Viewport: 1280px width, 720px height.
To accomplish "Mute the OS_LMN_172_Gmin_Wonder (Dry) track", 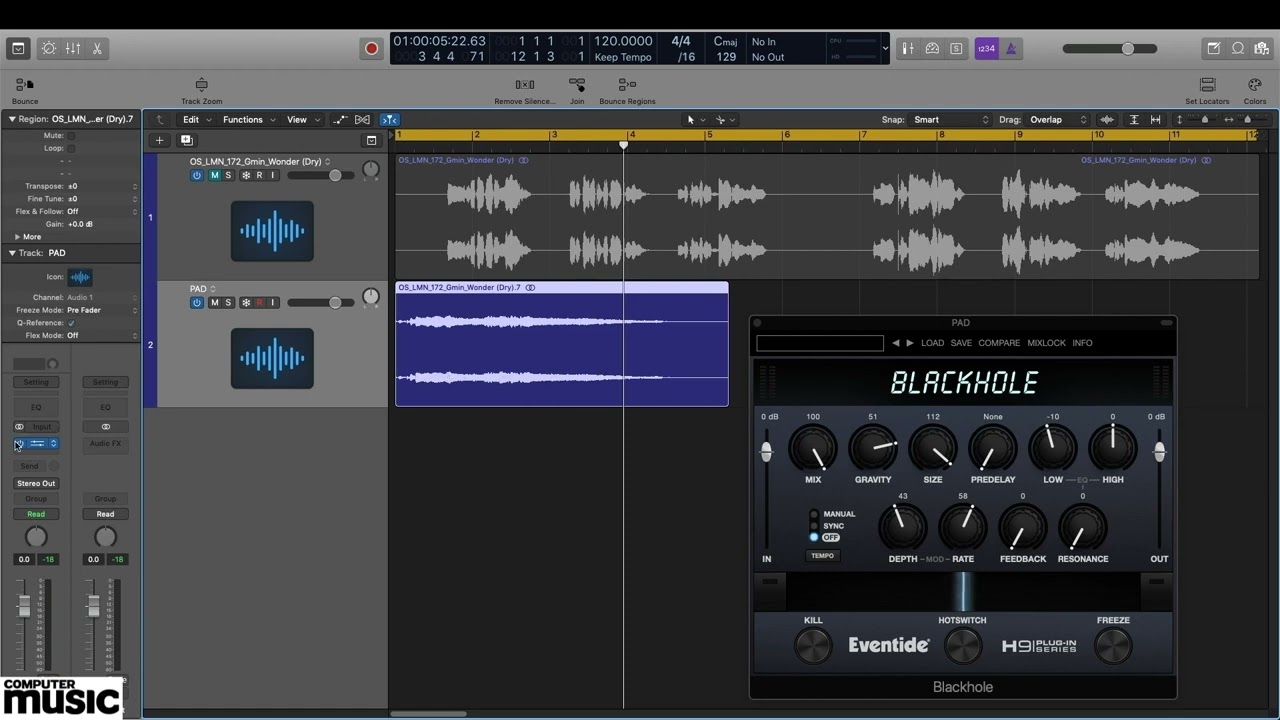I will click(214, 176).
